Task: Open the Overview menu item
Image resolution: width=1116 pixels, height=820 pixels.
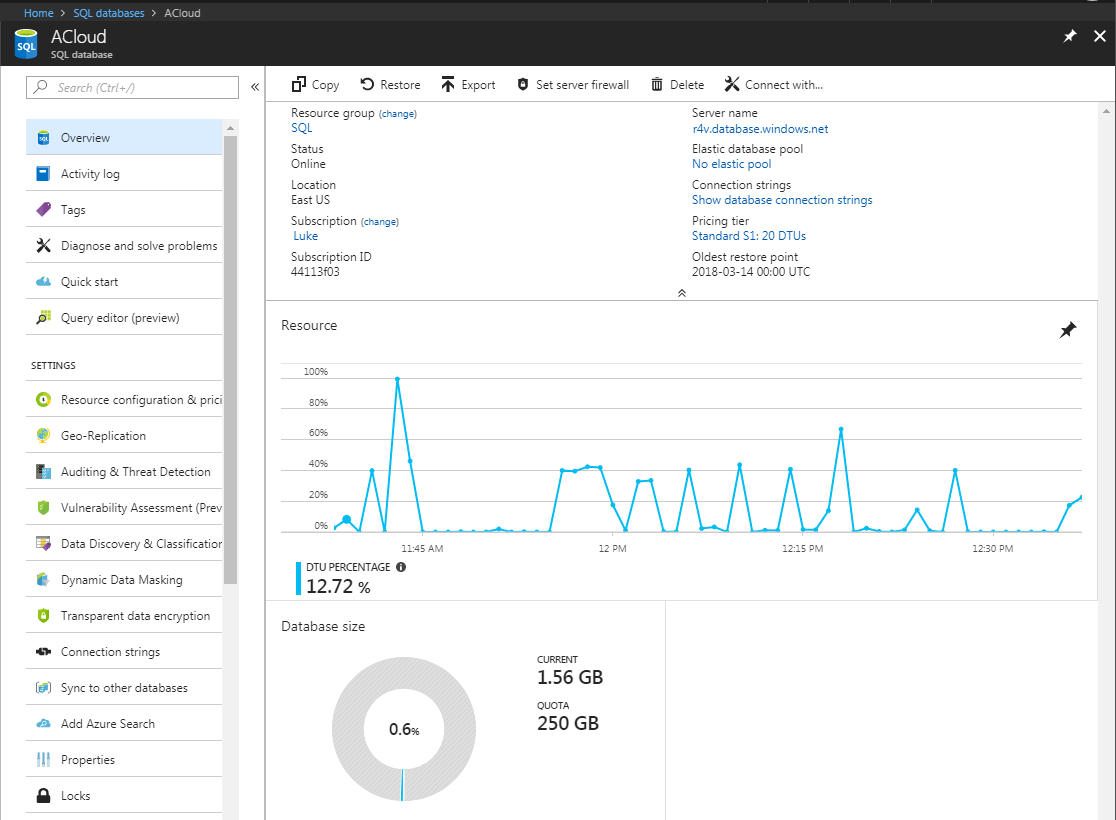Action: 124,137
